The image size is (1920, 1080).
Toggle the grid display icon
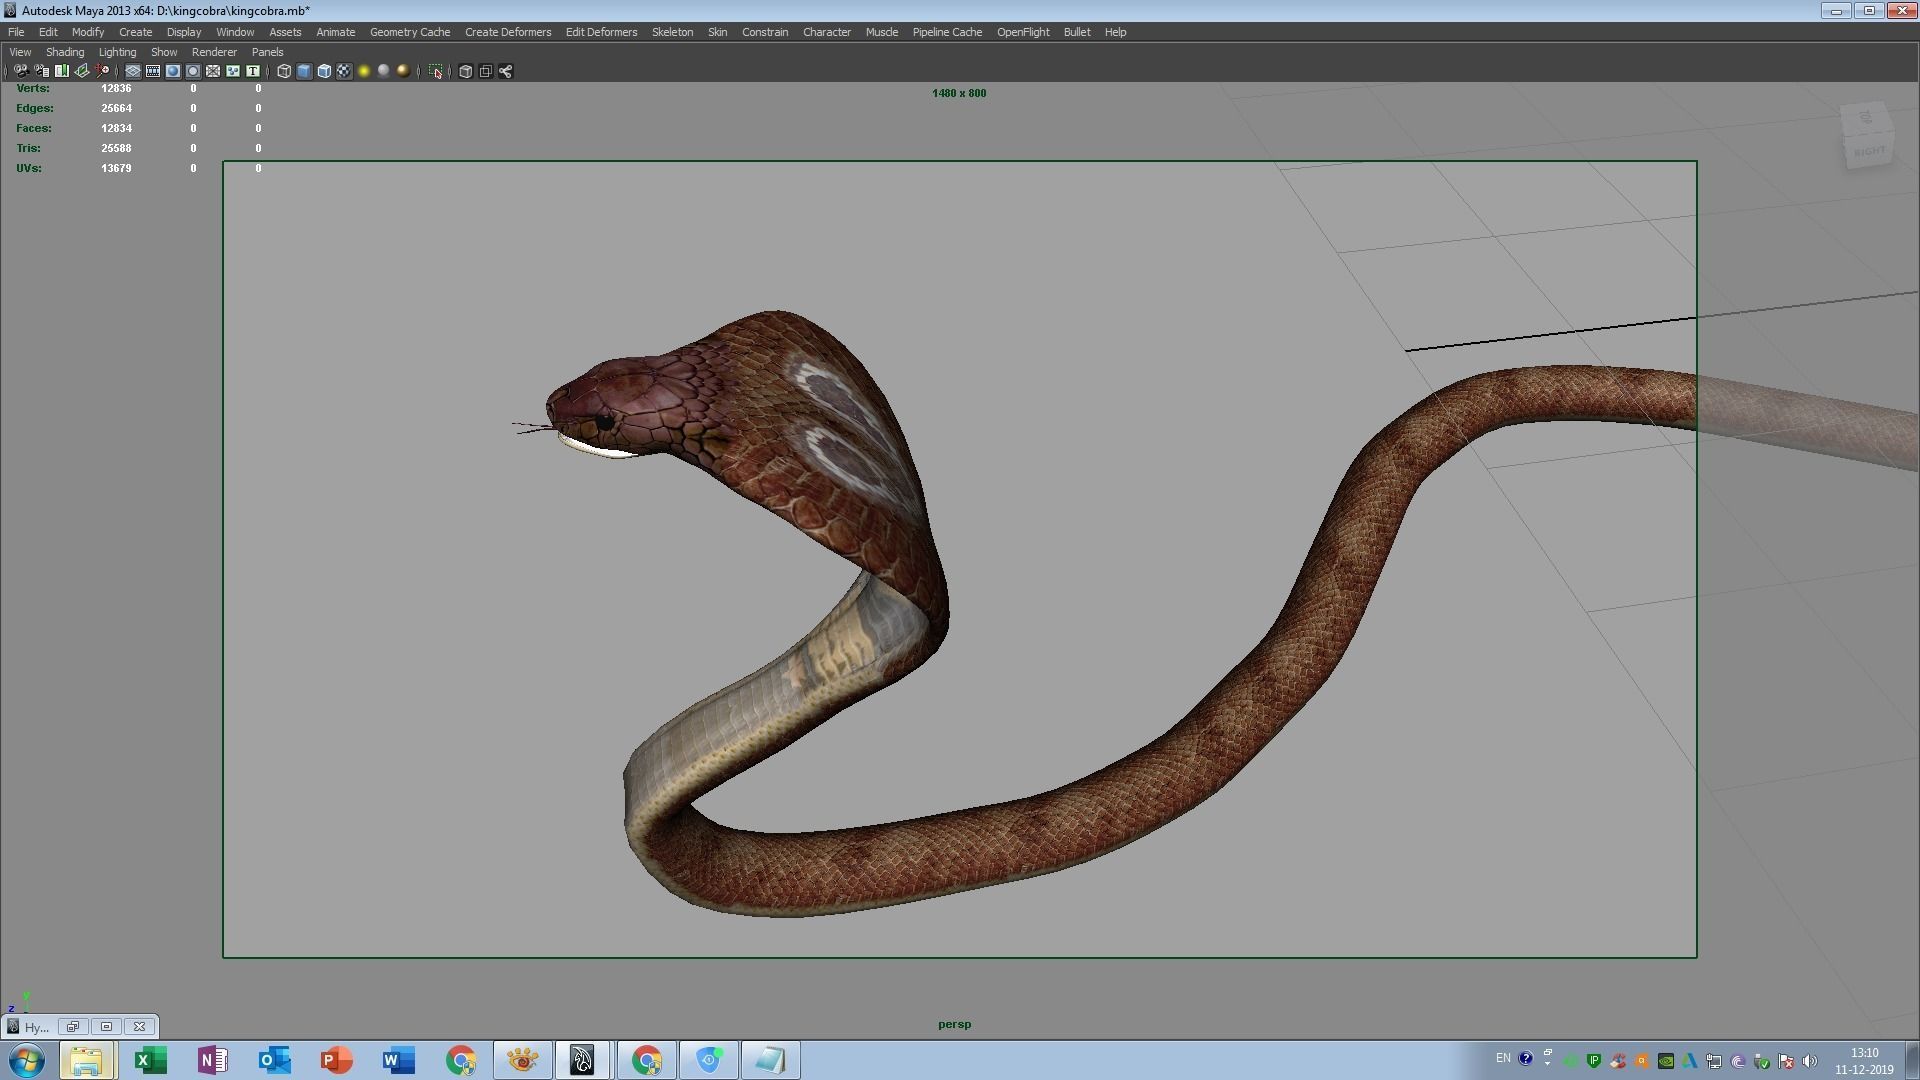point(131,71)
